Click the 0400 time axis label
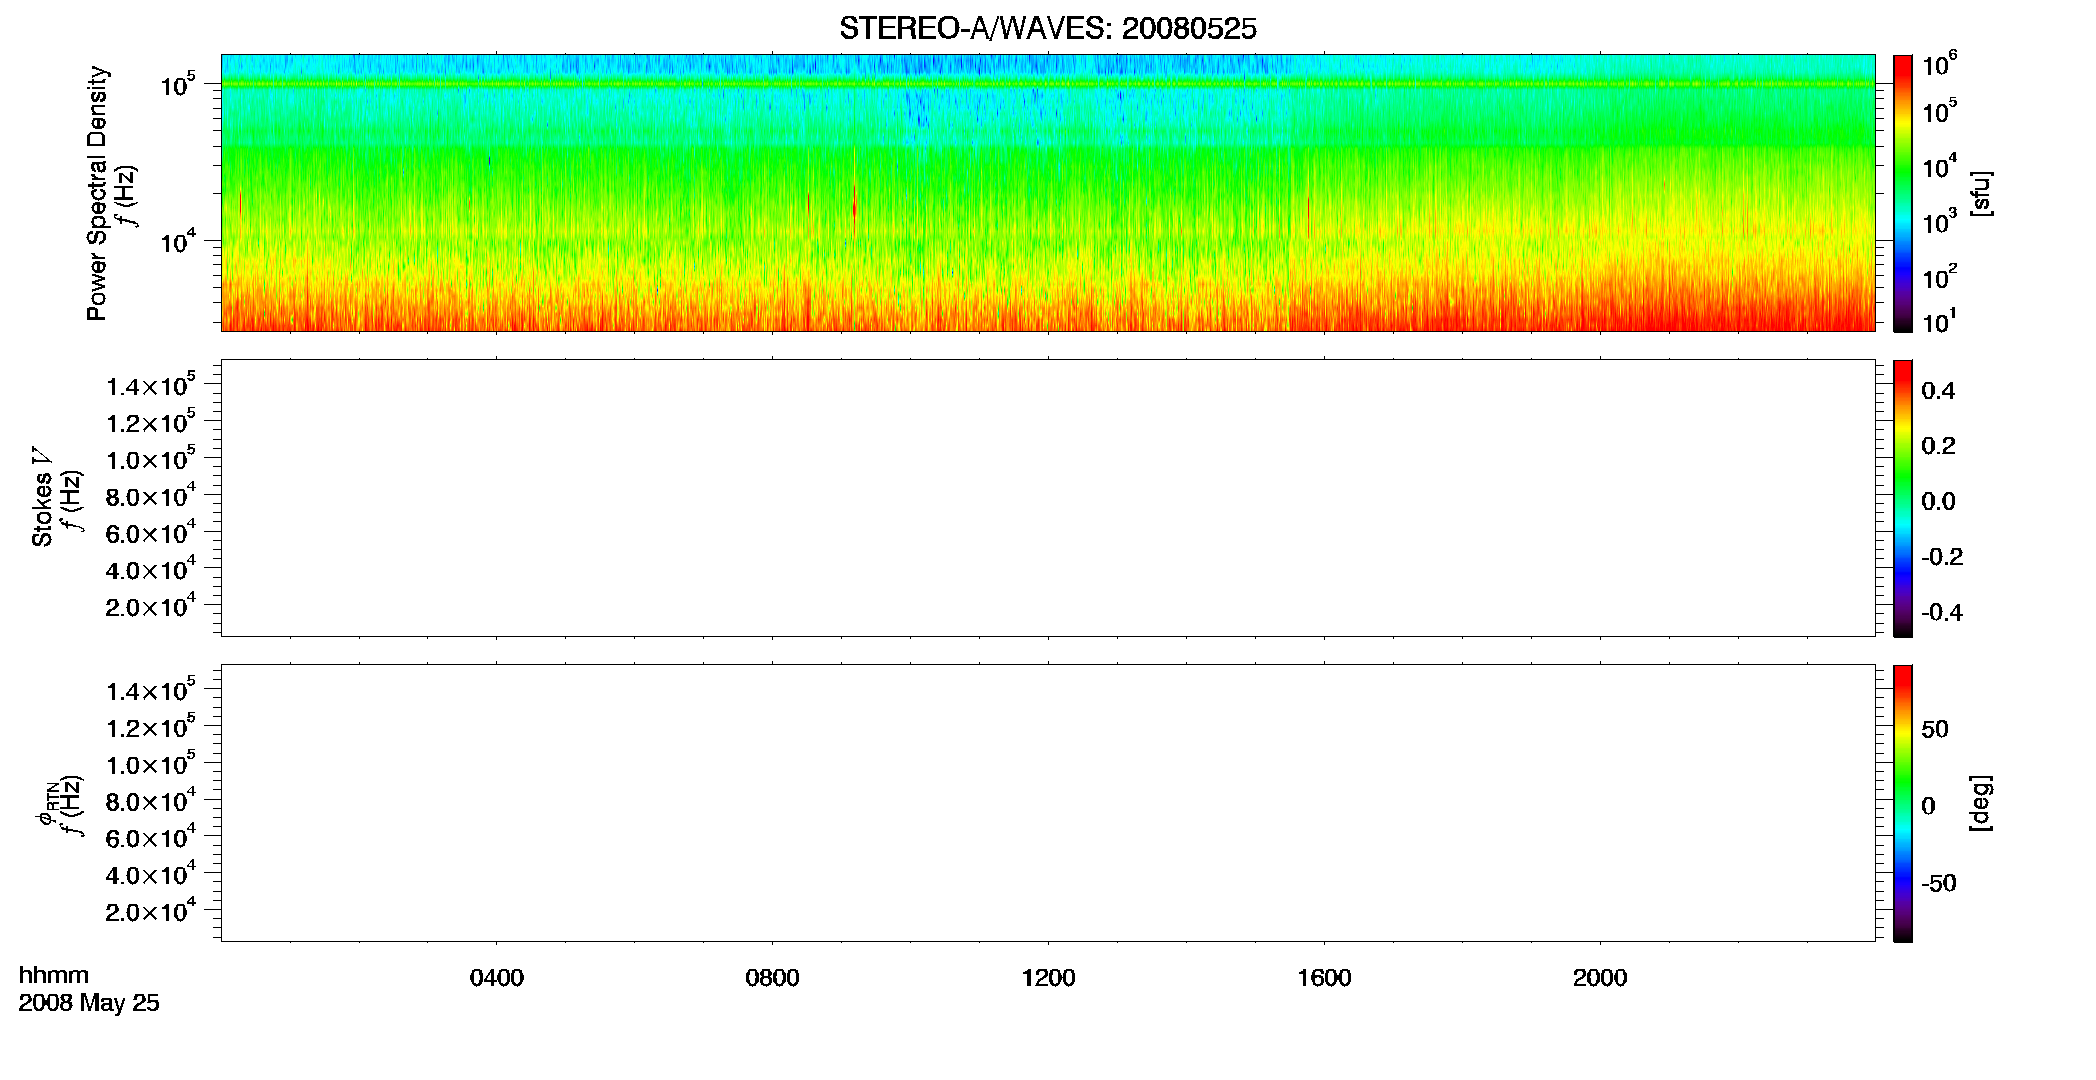The image size is (2096, 1080). (497, 978)
